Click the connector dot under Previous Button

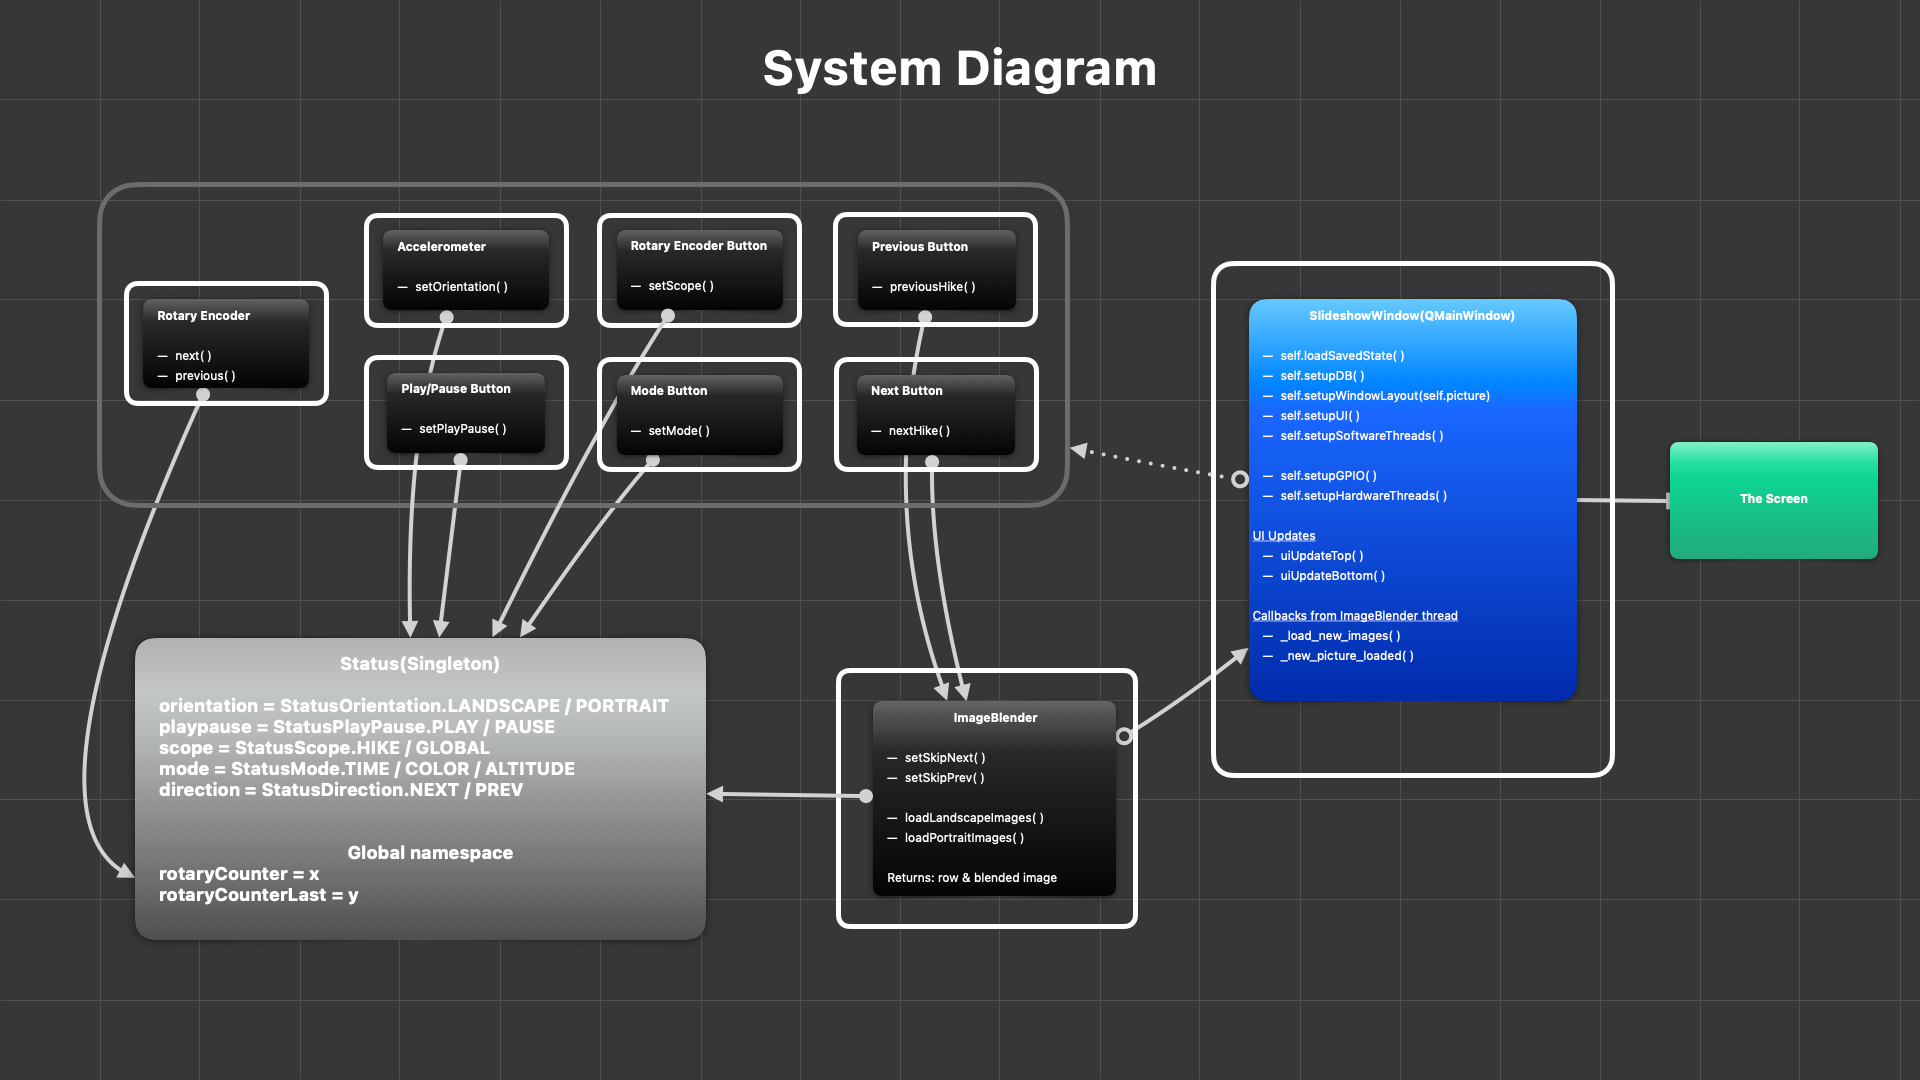[925, 317]
